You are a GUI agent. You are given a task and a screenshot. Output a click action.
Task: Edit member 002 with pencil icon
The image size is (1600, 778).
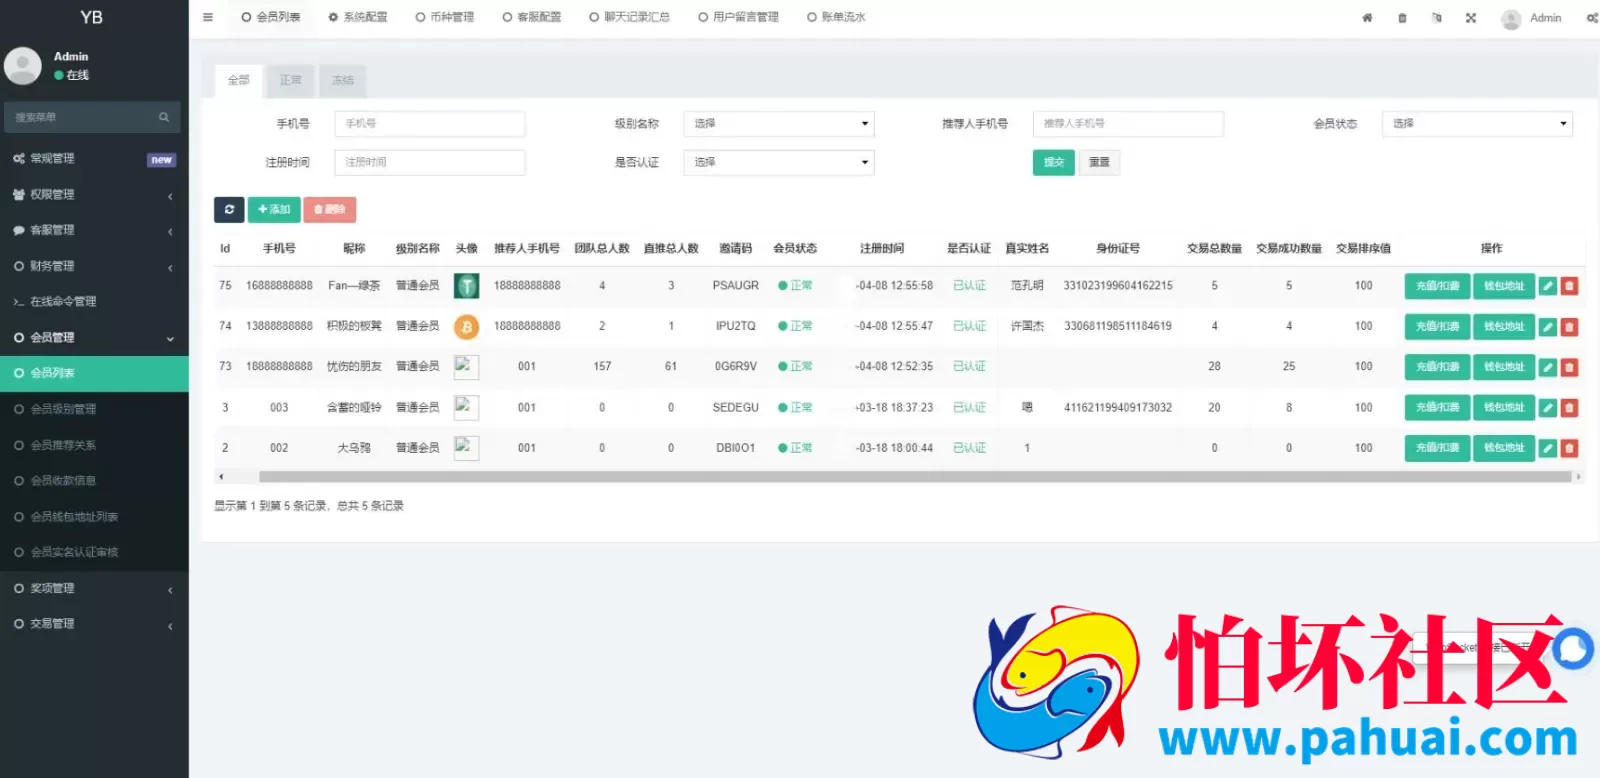pyautogui.click(x=1548, y=448)
